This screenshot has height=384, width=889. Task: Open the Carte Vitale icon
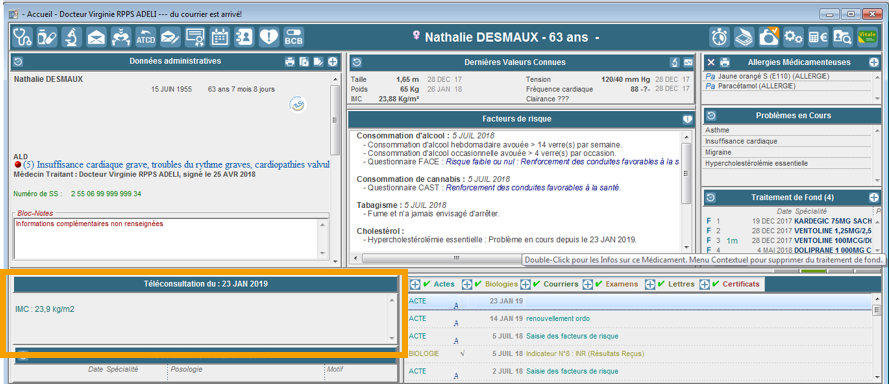click(867, 37)
